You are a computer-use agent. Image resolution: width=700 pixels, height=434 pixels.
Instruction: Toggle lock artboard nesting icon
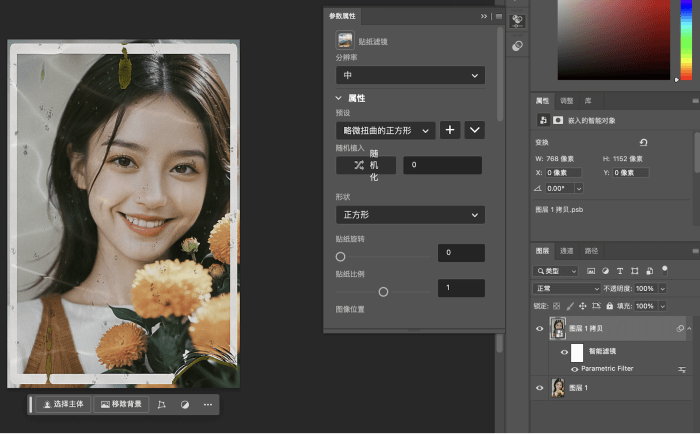coord(596,306)
